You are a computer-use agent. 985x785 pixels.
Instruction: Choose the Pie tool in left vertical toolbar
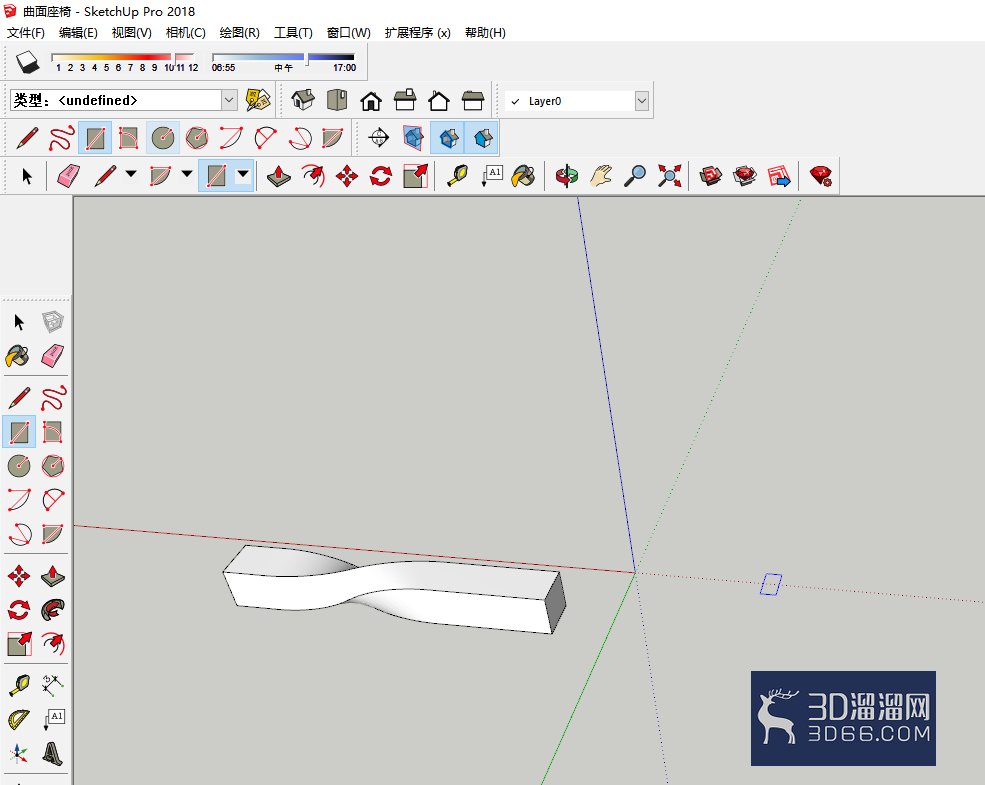[x=53, y=534]
